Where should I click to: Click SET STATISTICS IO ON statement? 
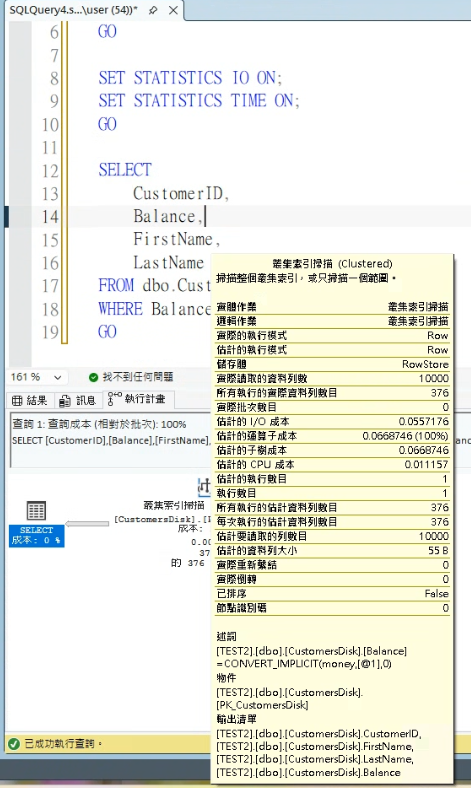pos(190,78)
